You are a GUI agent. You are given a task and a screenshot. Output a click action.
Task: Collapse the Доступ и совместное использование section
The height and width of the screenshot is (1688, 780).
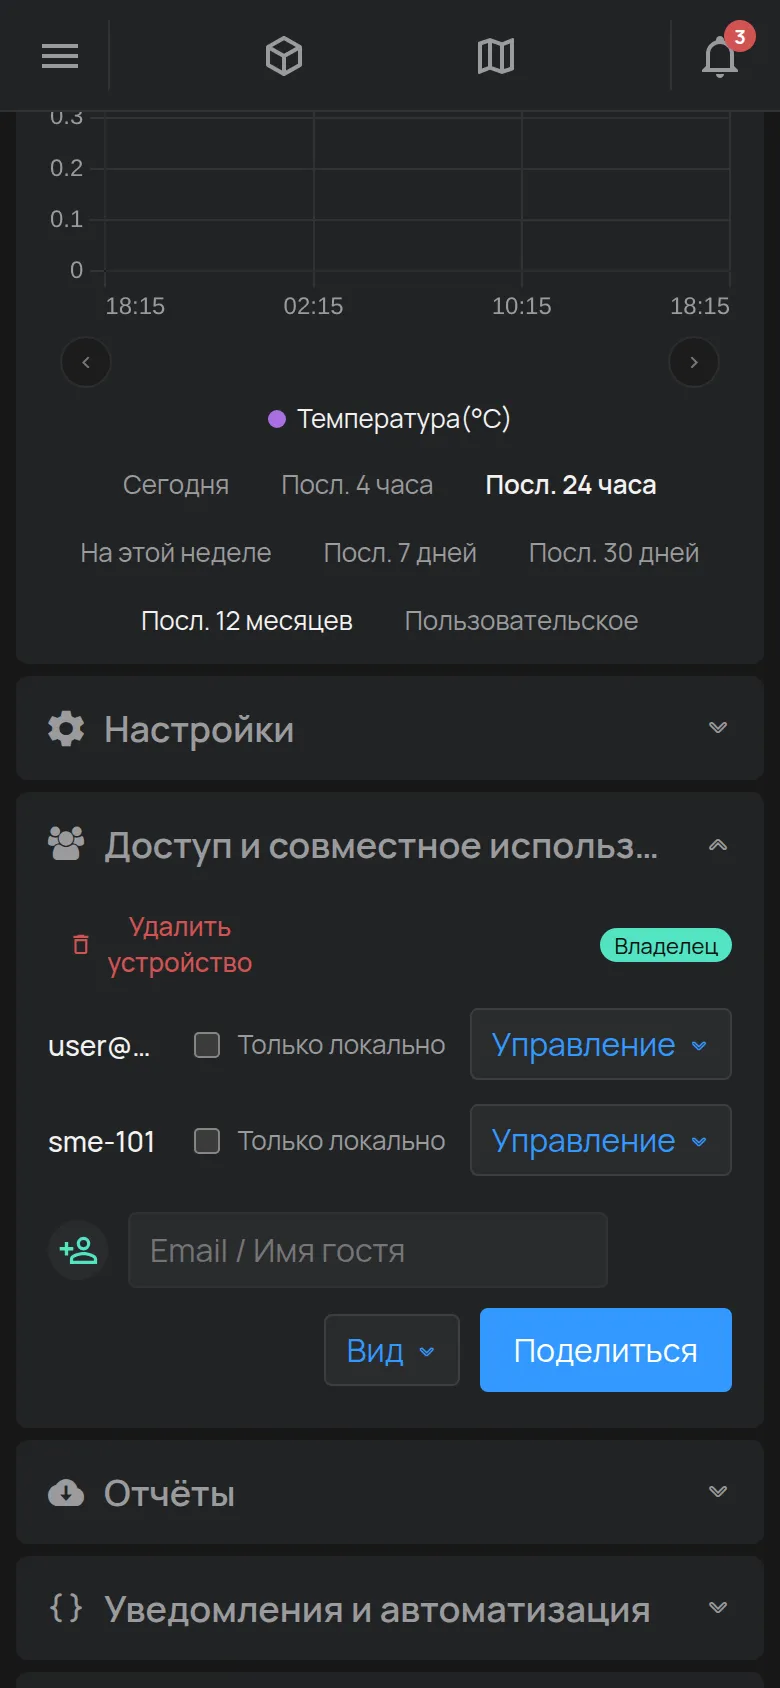point(718,845)
